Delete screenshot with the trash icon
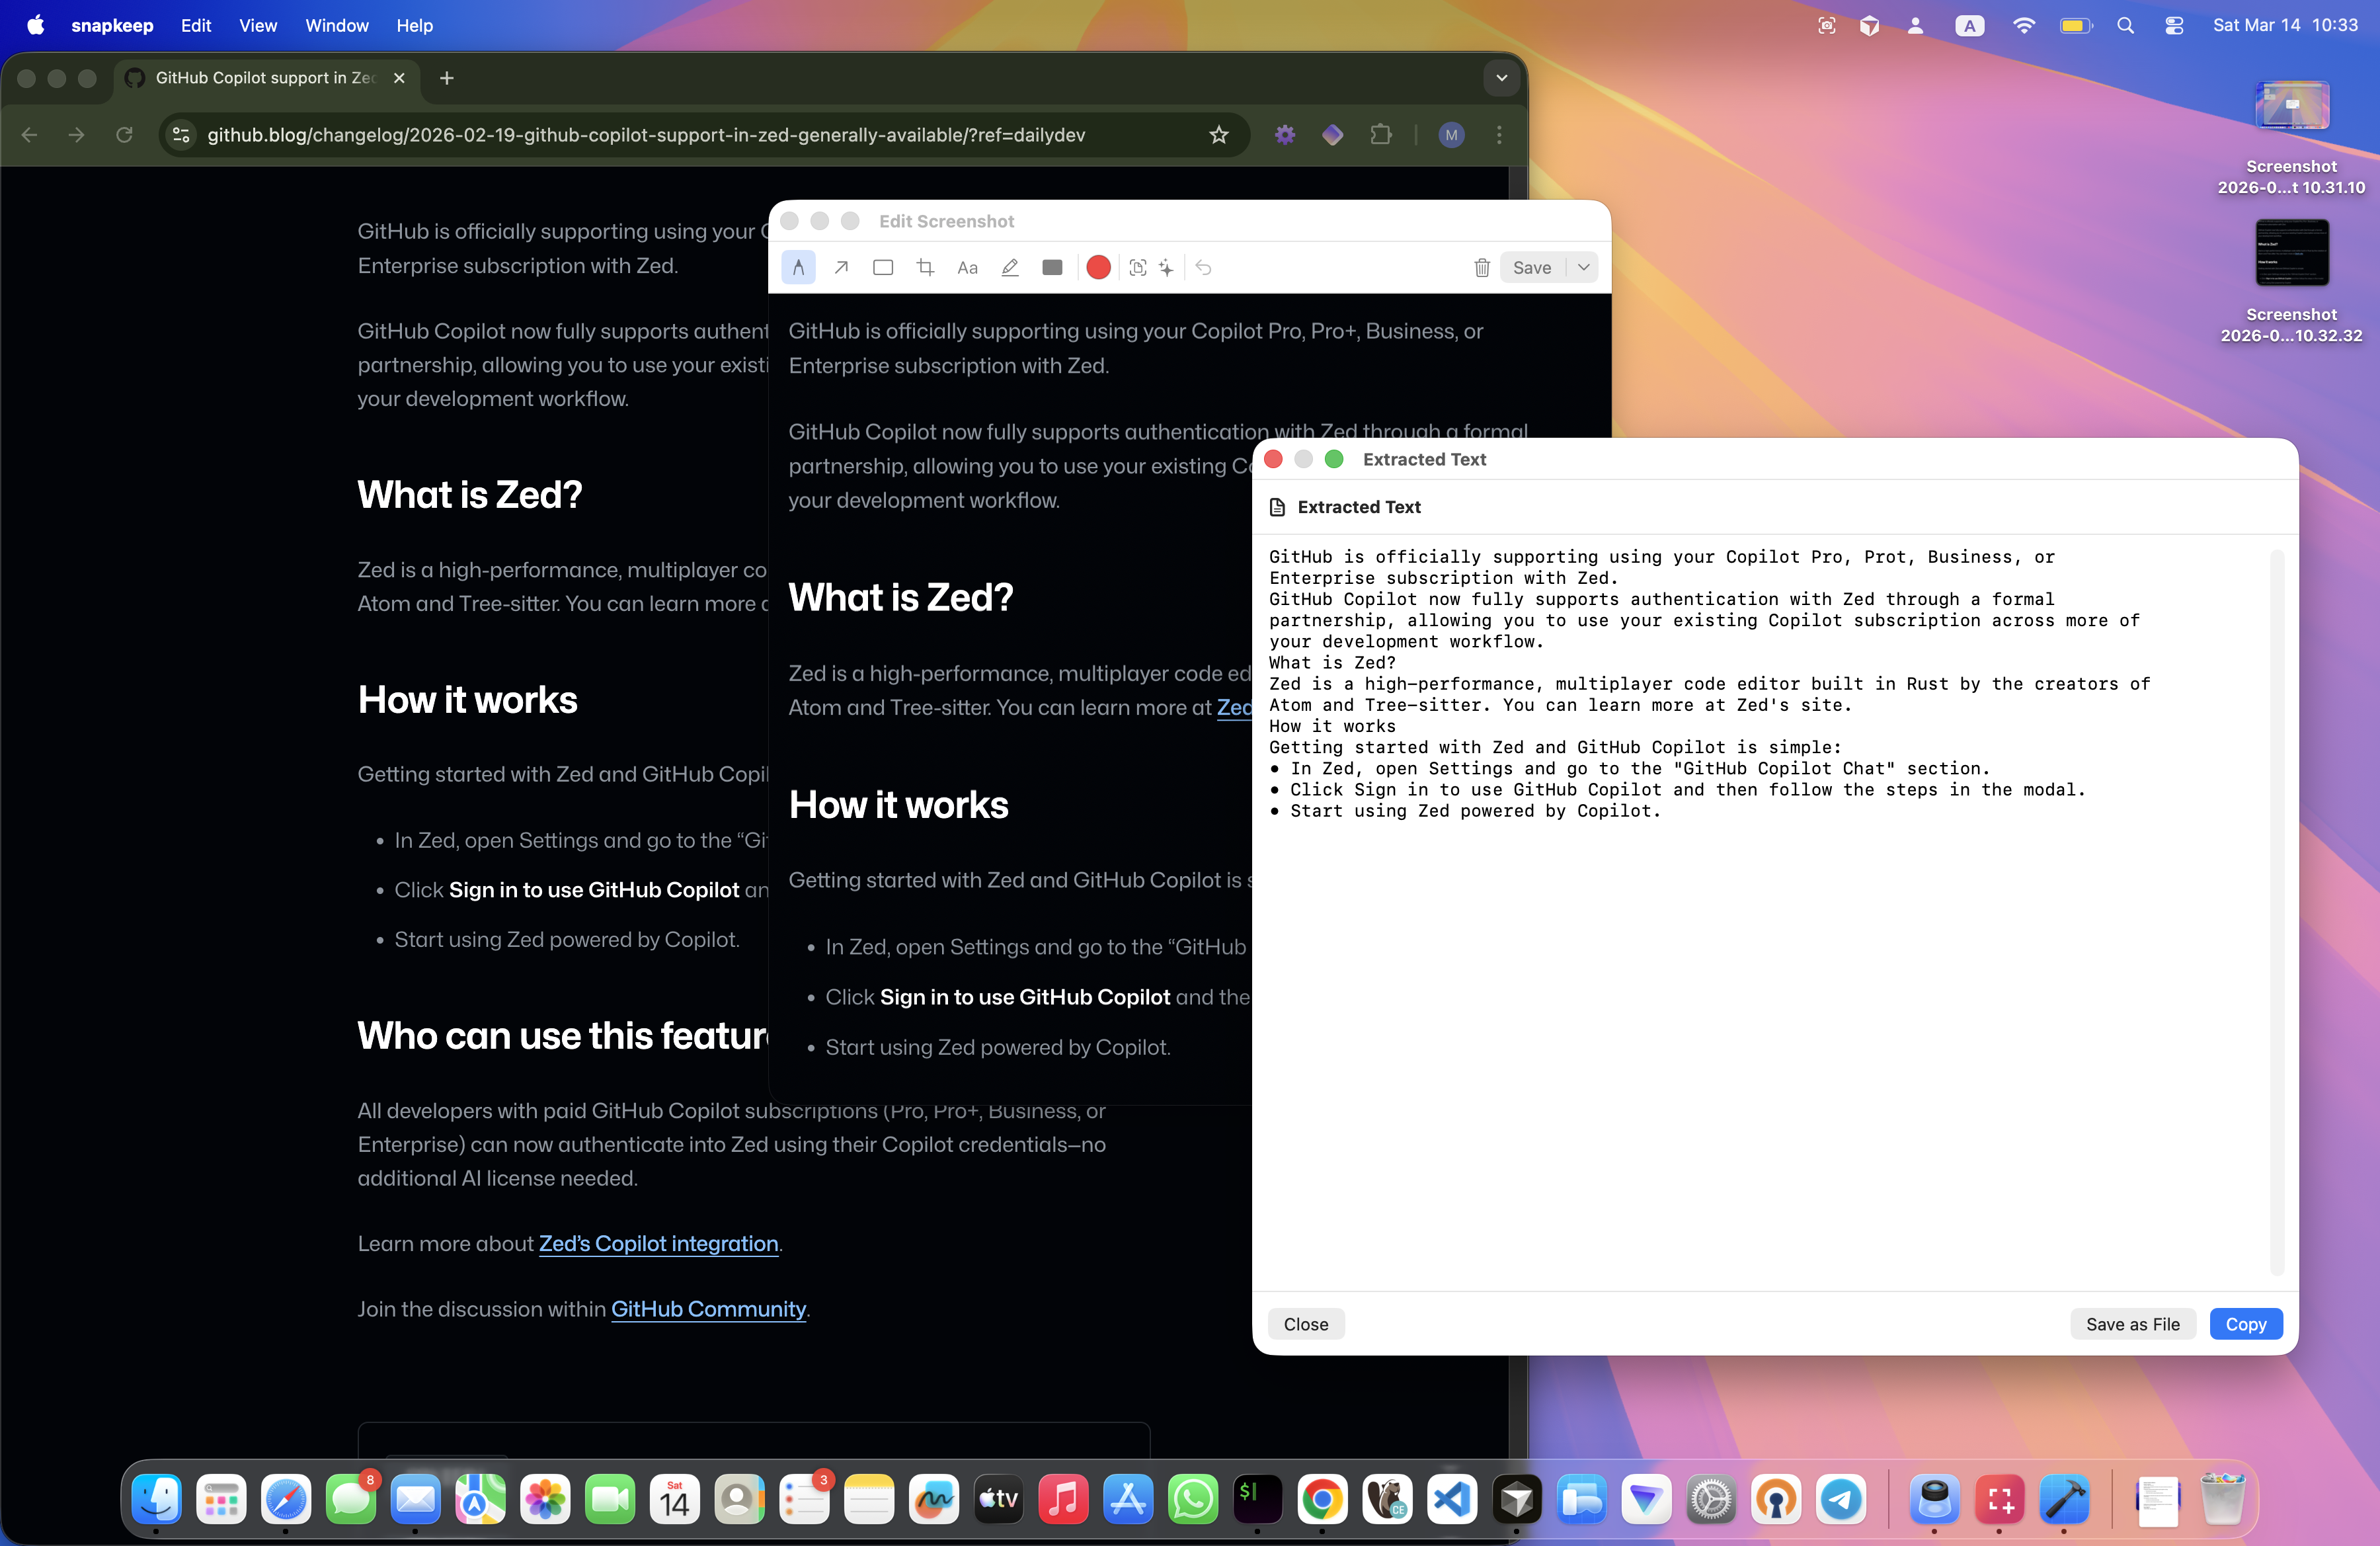The width and height of the screenshot is (2380, 1546). [1482, 267]
